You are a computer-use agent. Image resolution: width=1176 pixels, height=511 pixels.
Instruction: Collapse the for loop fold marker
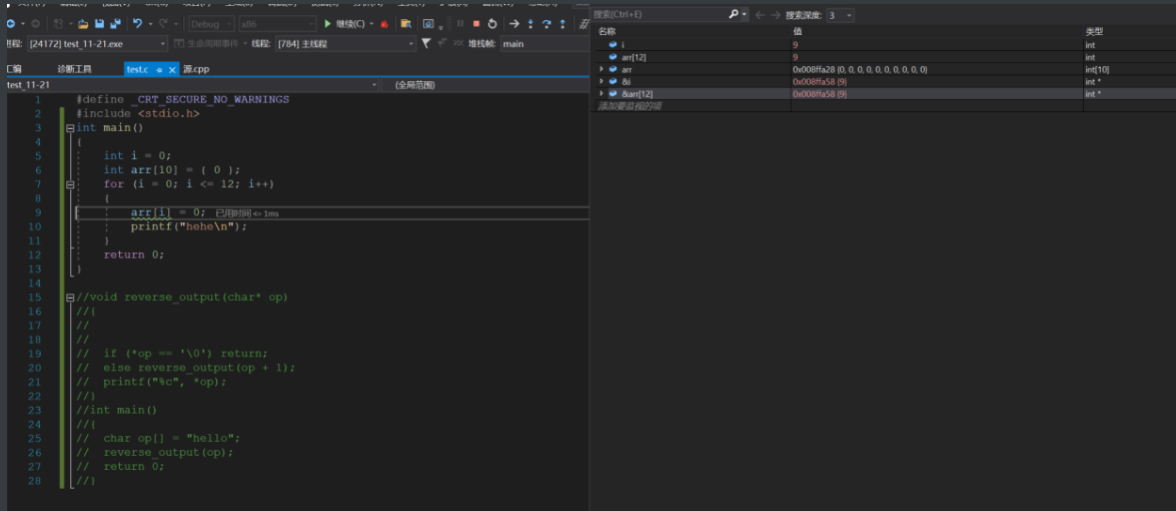70,184
